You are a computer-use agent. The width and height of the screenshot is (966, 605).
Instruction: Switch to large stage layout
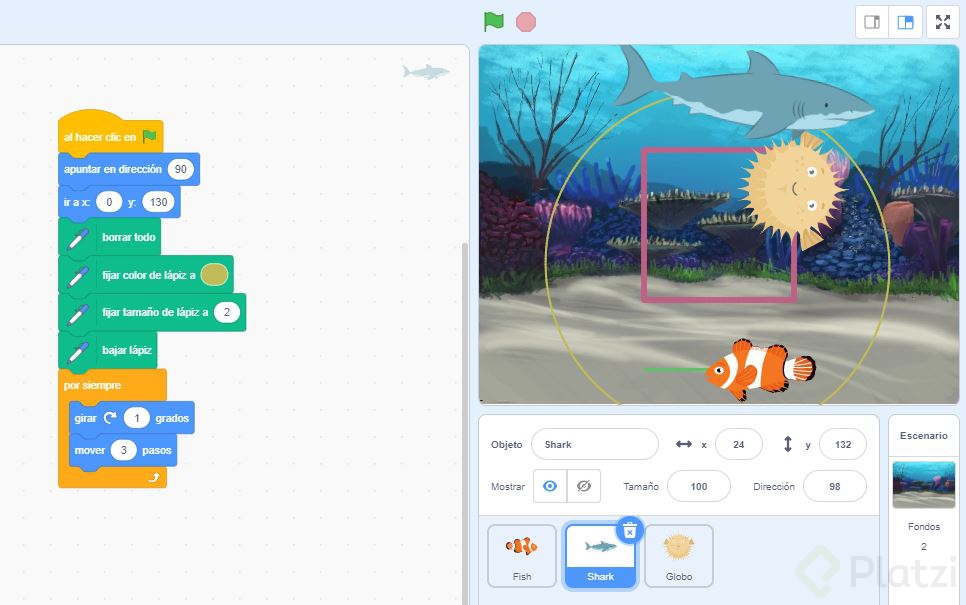tap(905, 22)
